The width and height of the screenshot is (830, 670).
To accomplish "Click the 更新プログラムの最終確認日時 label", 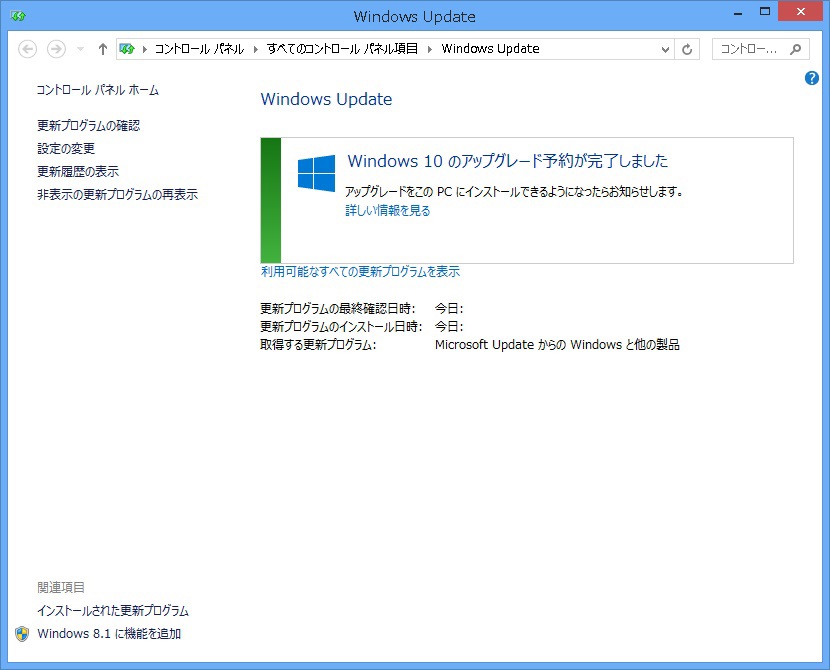I will 338,309.
